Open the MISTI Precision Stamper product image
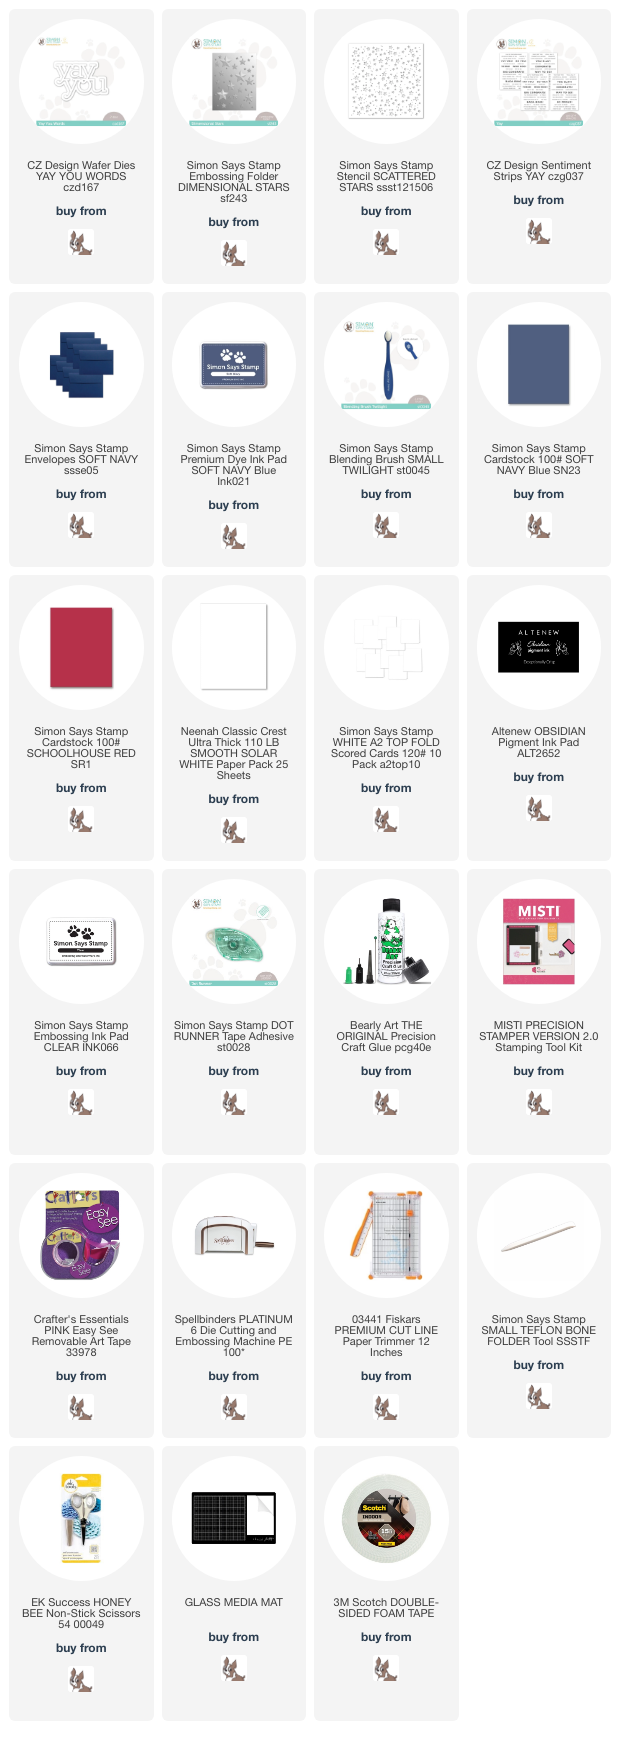This screenshot has height=1742, width=620. (539, 941)
